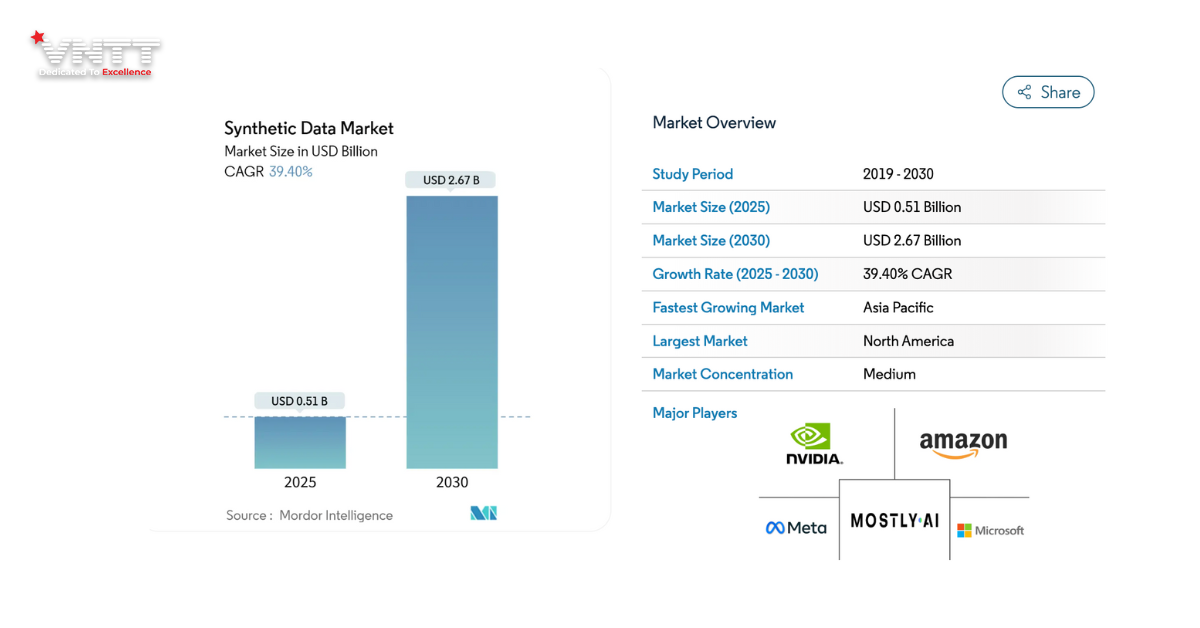Click the Microsoft logo
This screenshot has height=628, width=1200.
(990, 530)
